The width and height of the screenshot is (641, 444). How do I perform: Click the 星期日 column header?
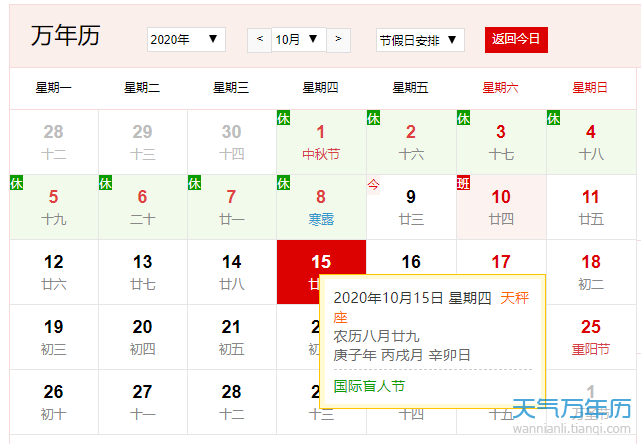590,87
